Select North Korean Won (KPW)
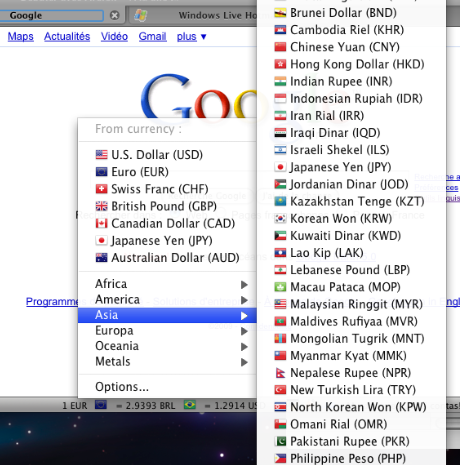 (x=352, y=407)
